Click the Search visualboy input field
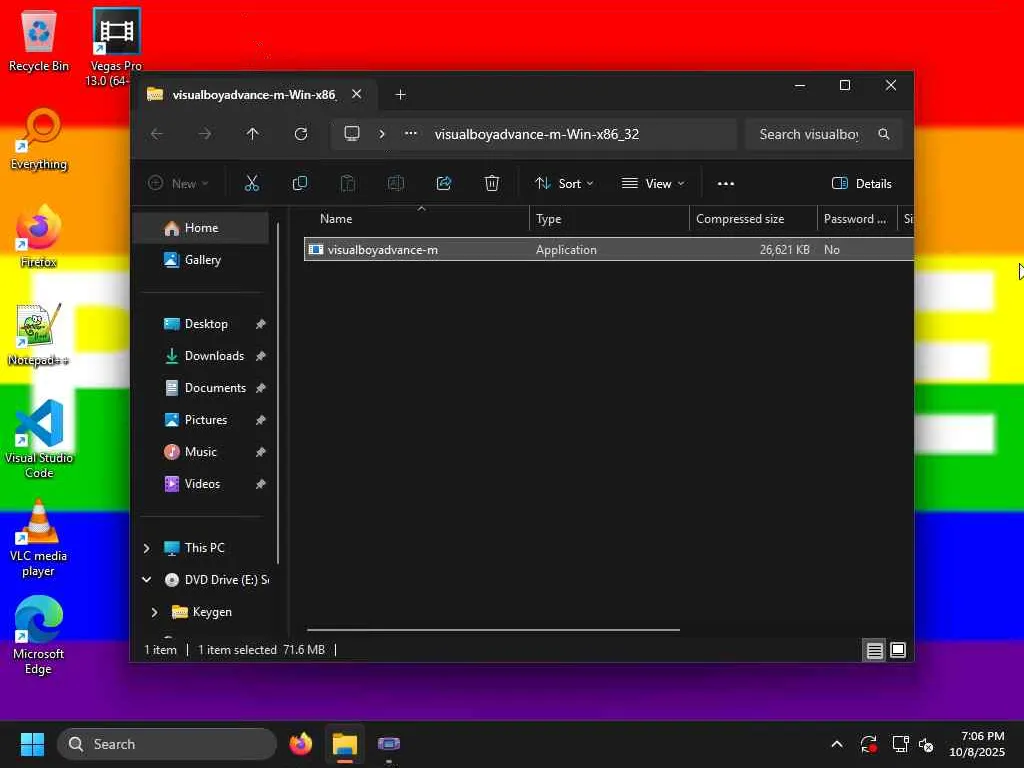This screenshot has height=768, width=1024. [810, 134]
